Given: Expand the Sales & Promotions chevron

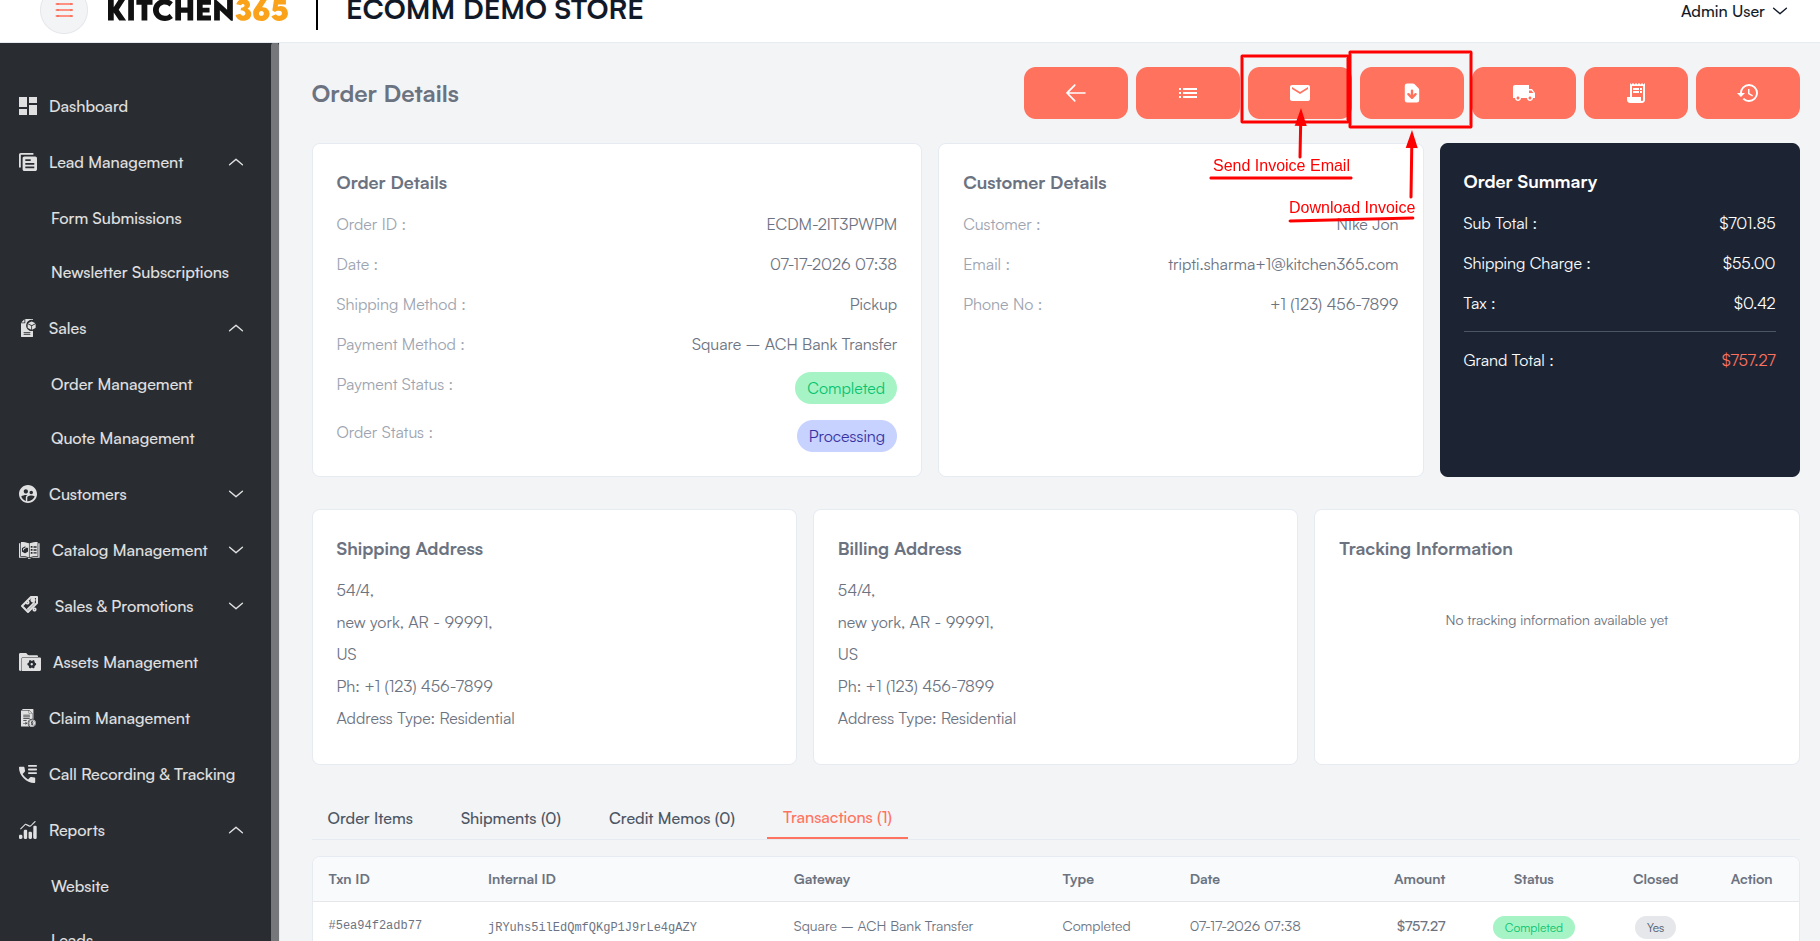Looking at the screenshot, I should (236, 606).
